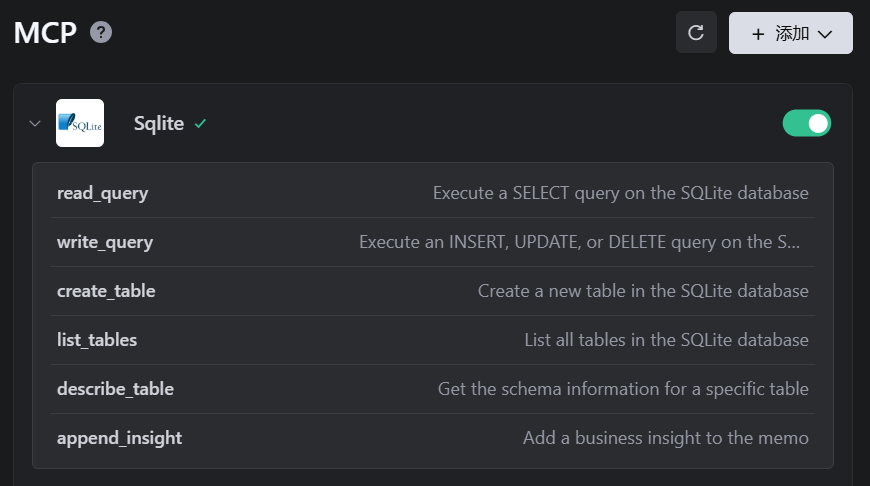Click 'Execute a SELECT query' description
The height and width of the screenshot is (486, 870).
coord(620,193)
